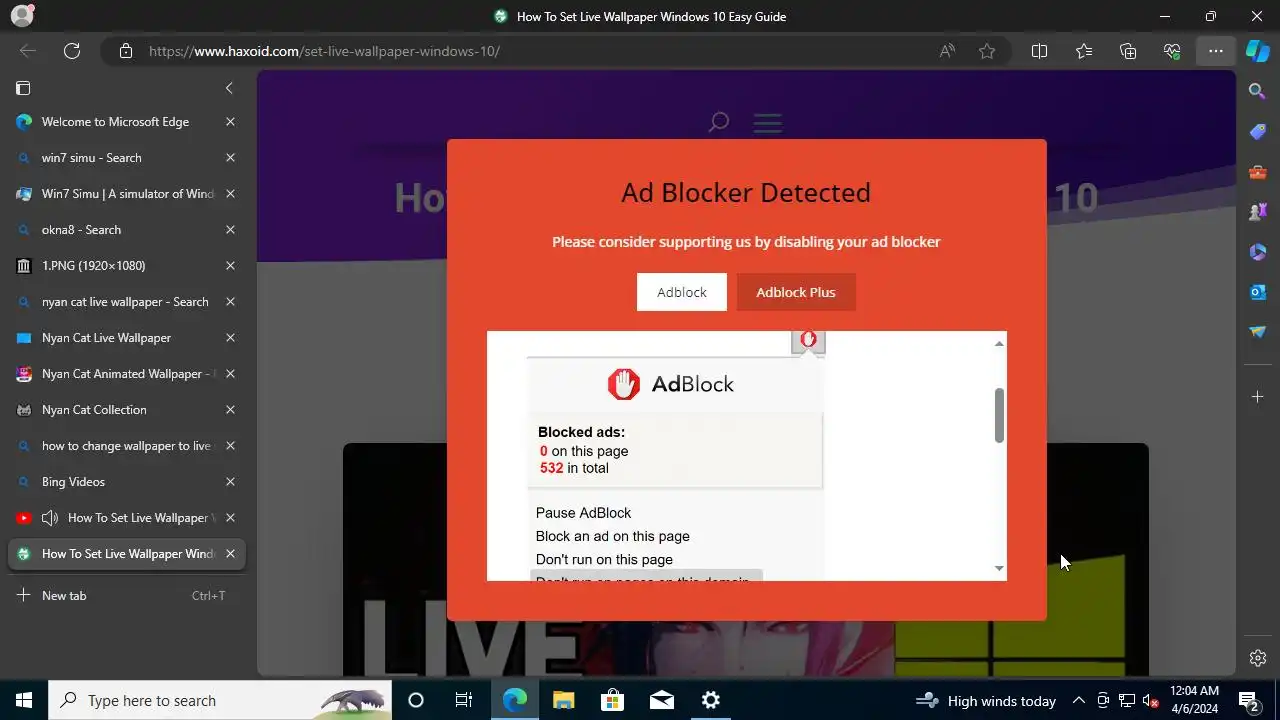Image resolution: width=1280 pixels, height=720 pixels.
Task: Switch to Win7 Simu simulator tab
Action: click(x=125, y=194)
